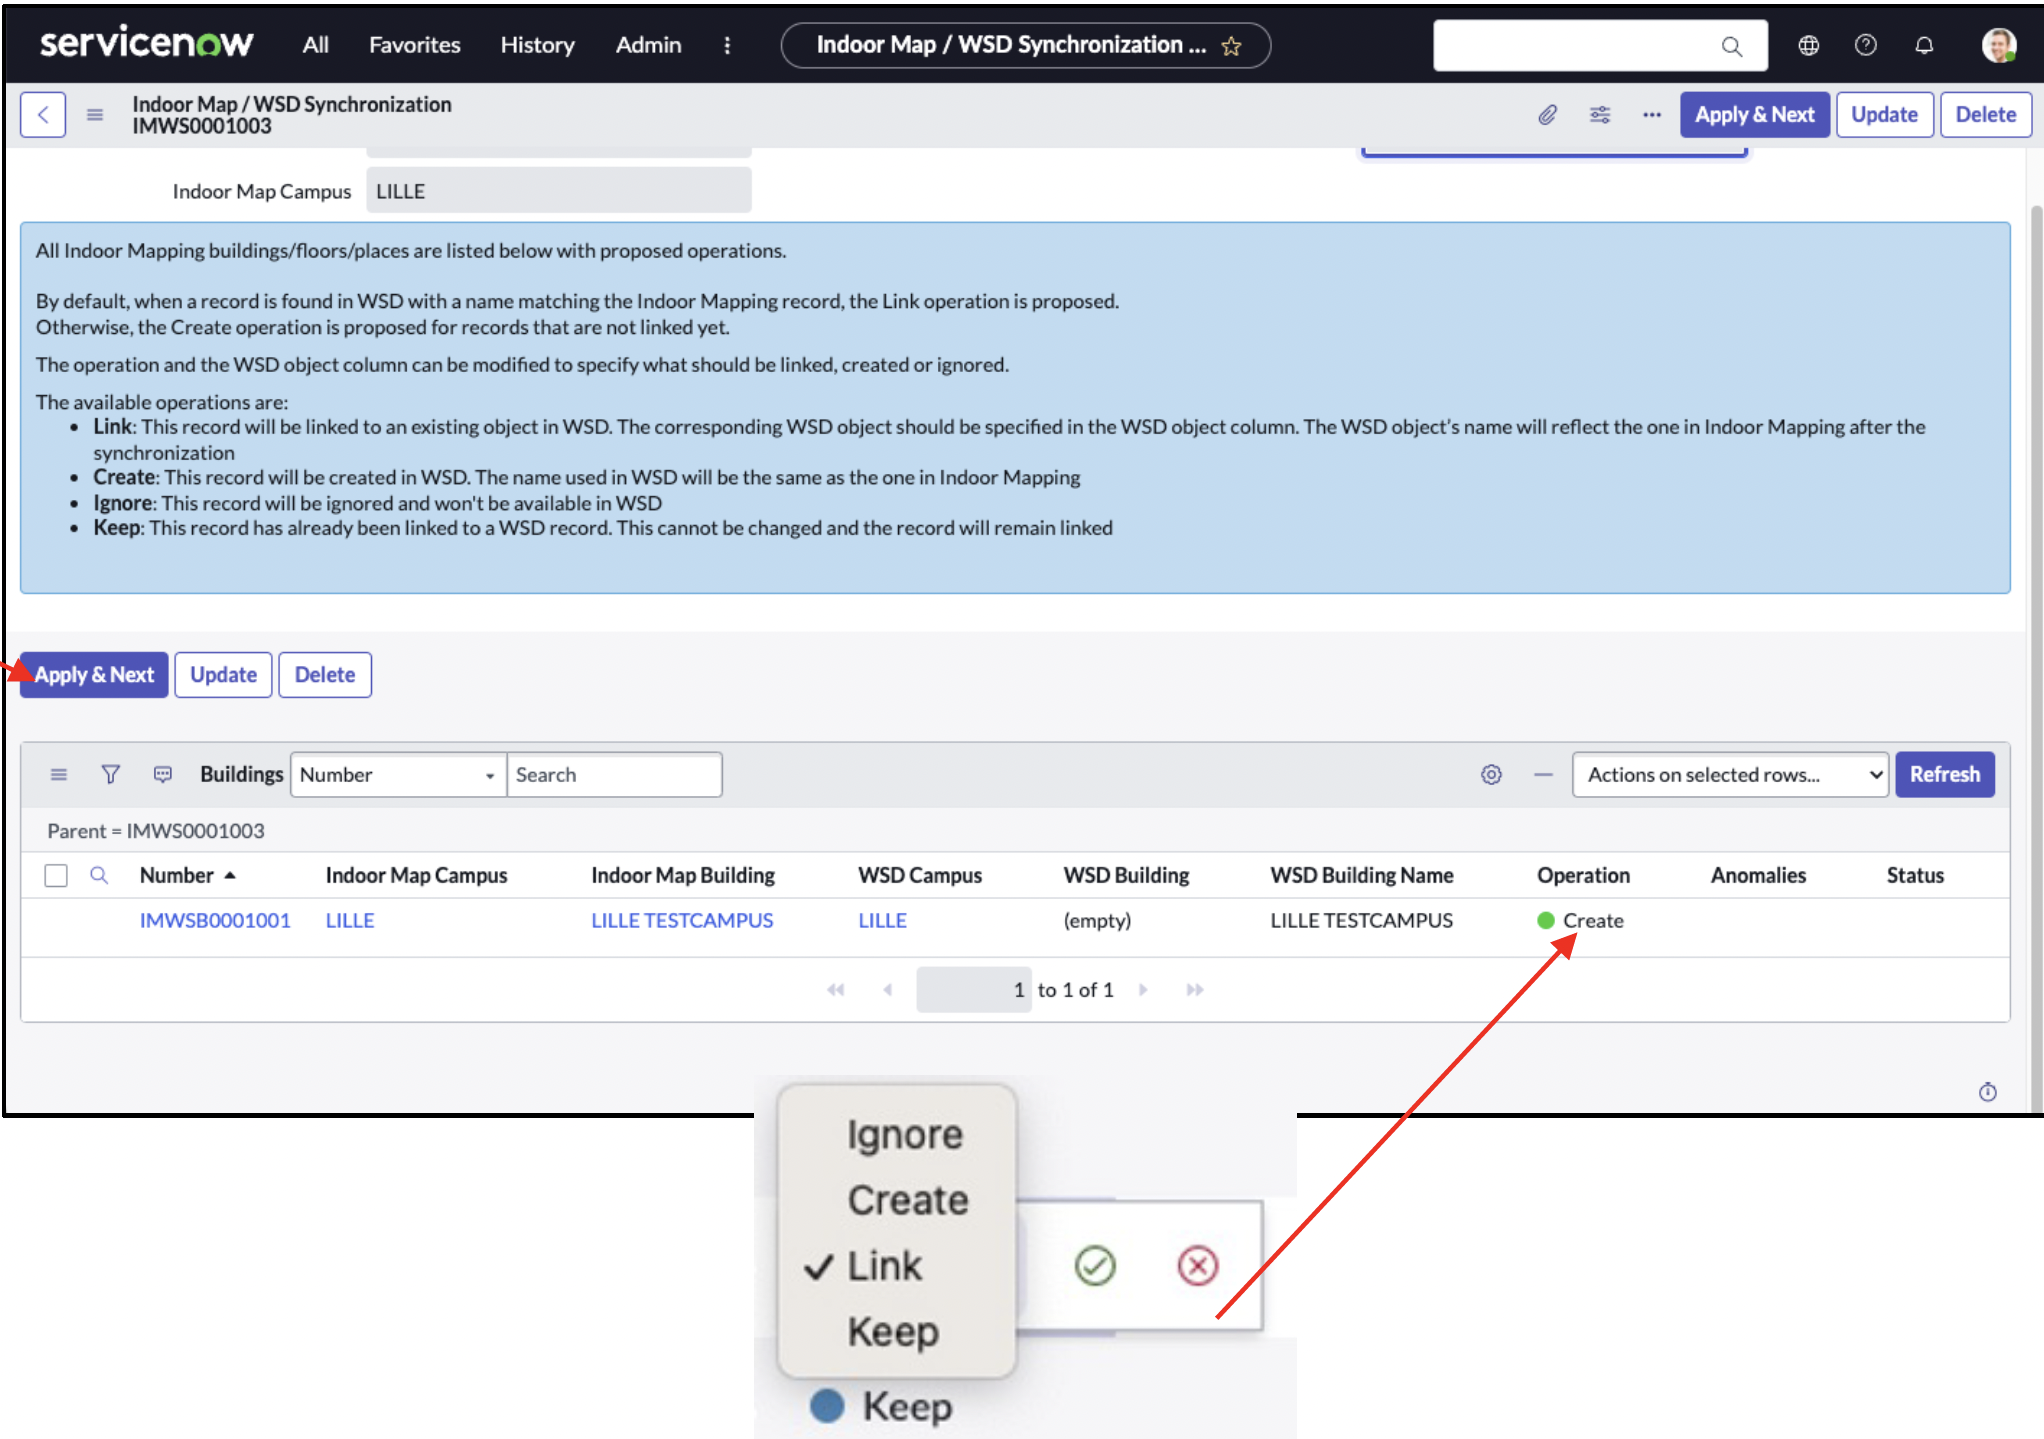Choose Keep in the operation menu

(893, 1331)
